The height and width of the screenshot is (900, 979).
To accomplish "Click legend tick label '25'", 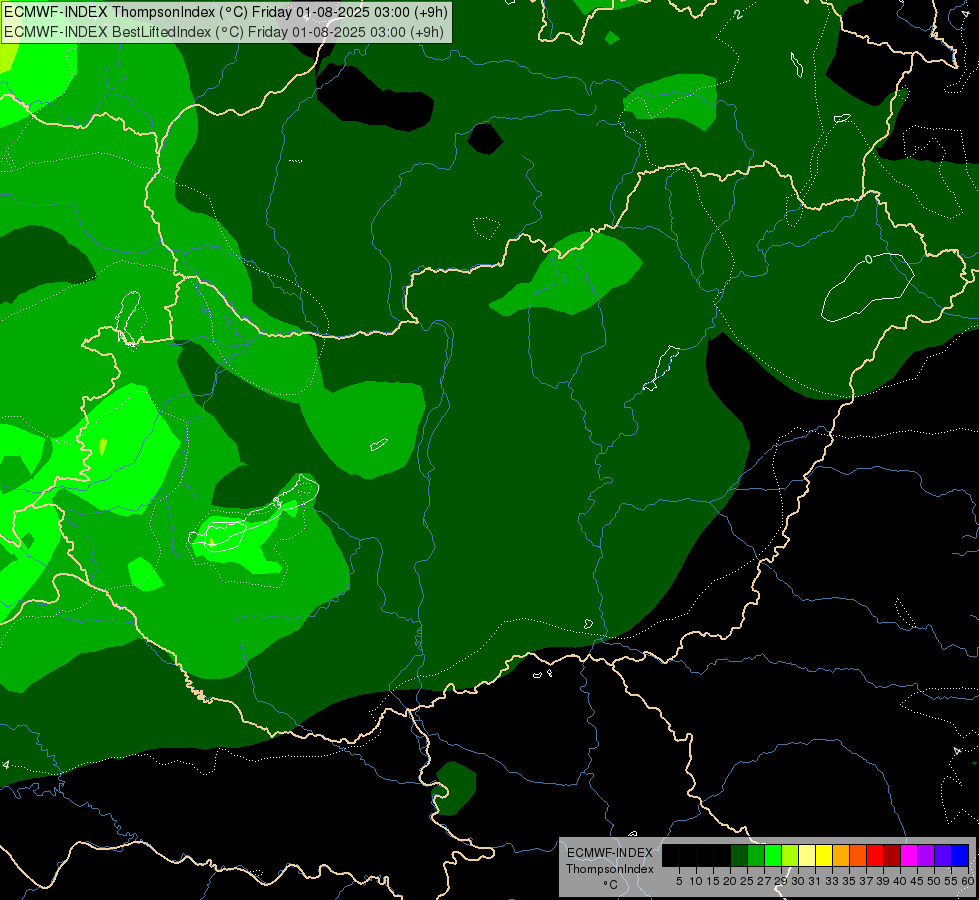I will tap(747, 881).
